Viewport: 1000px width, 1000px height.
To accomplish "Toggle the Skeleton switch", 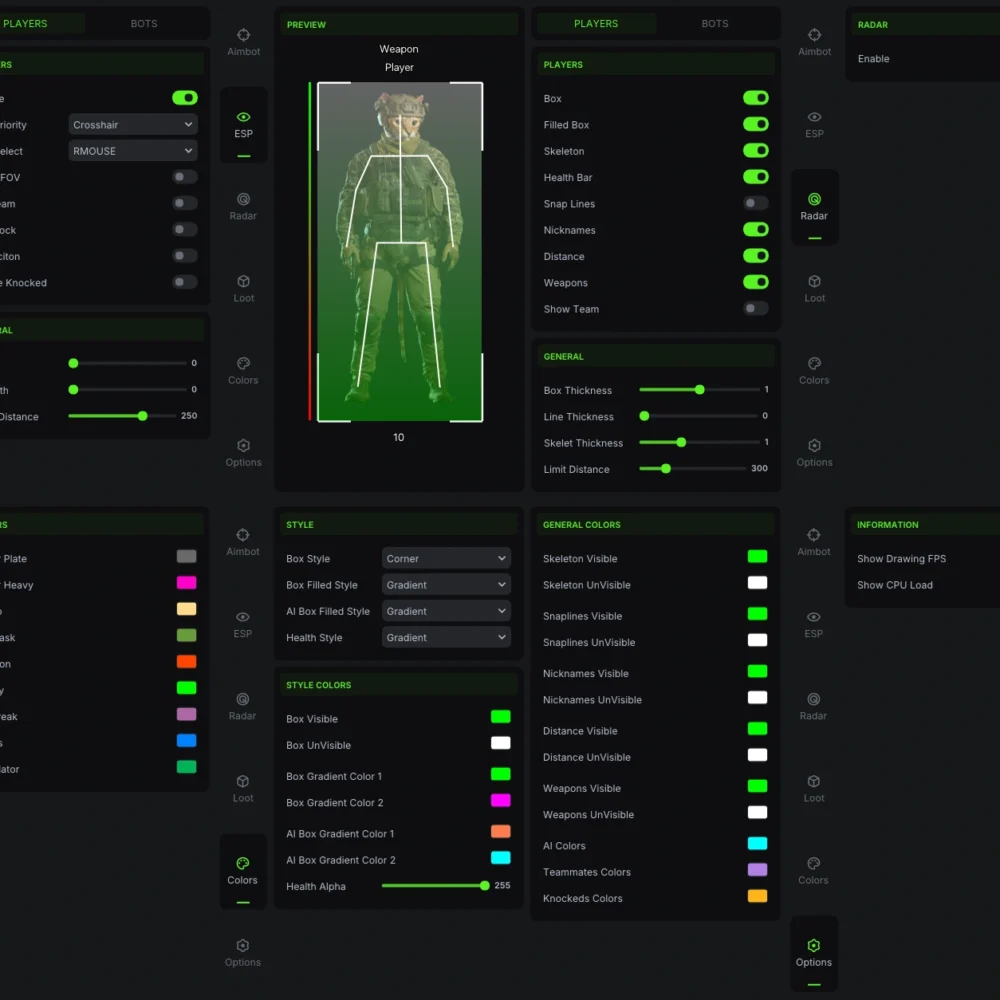I will pyautogui.click(x=756, y=151).
